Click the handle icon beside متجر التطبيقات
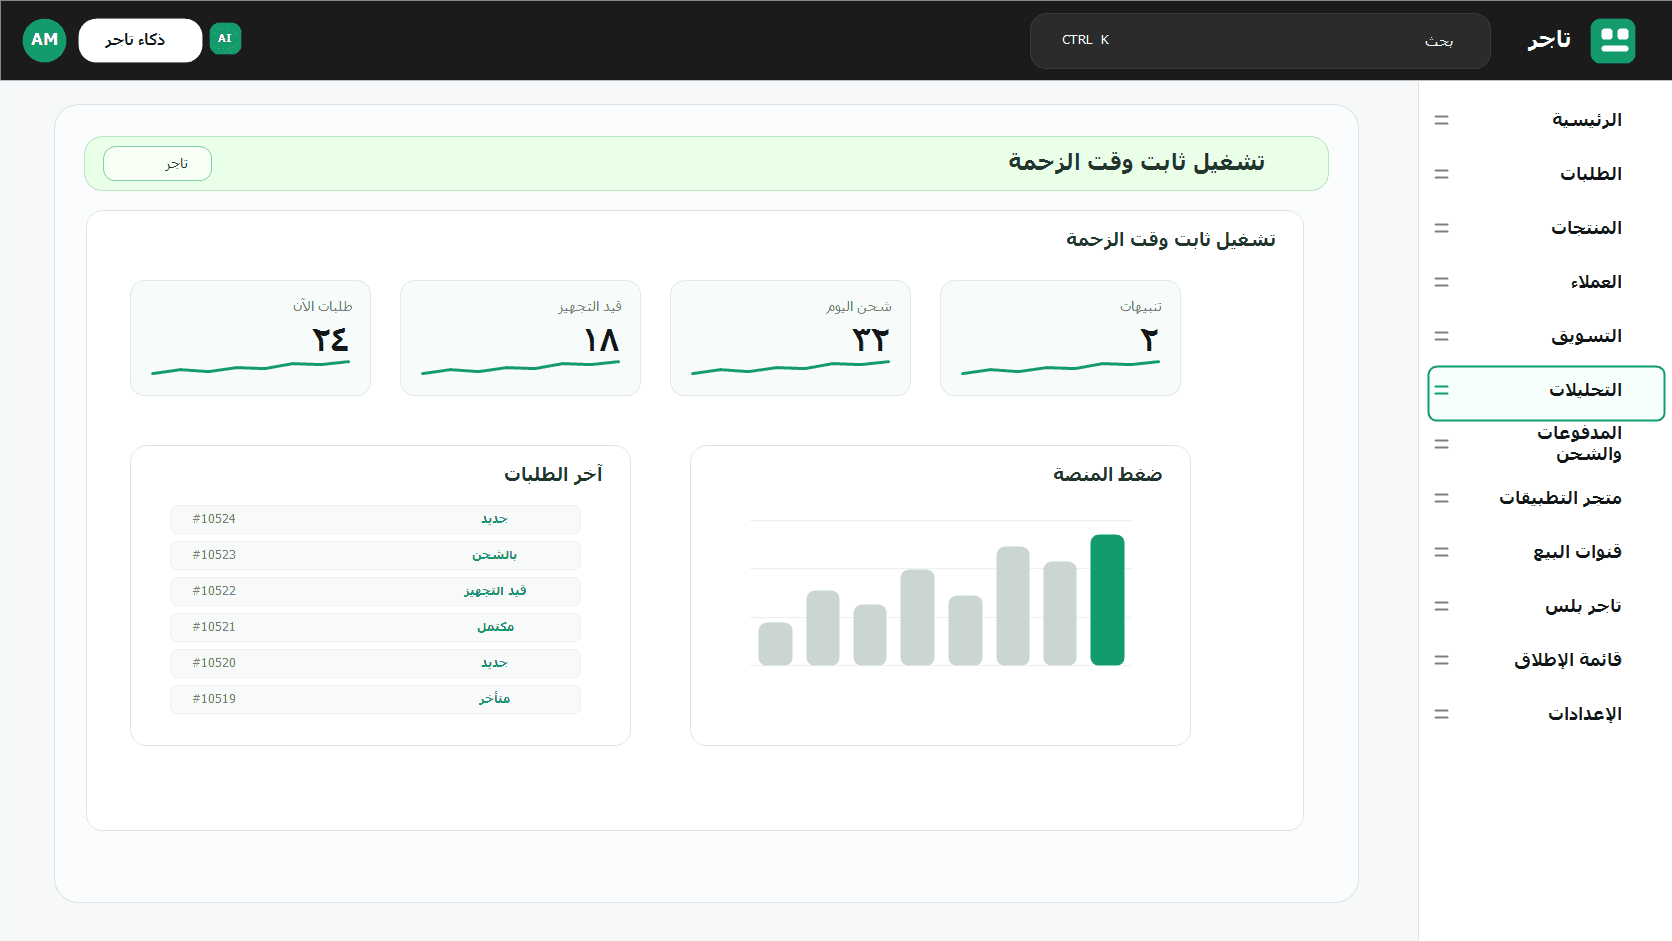The width and height of the screenshot is (1672, 941). 1441,498
